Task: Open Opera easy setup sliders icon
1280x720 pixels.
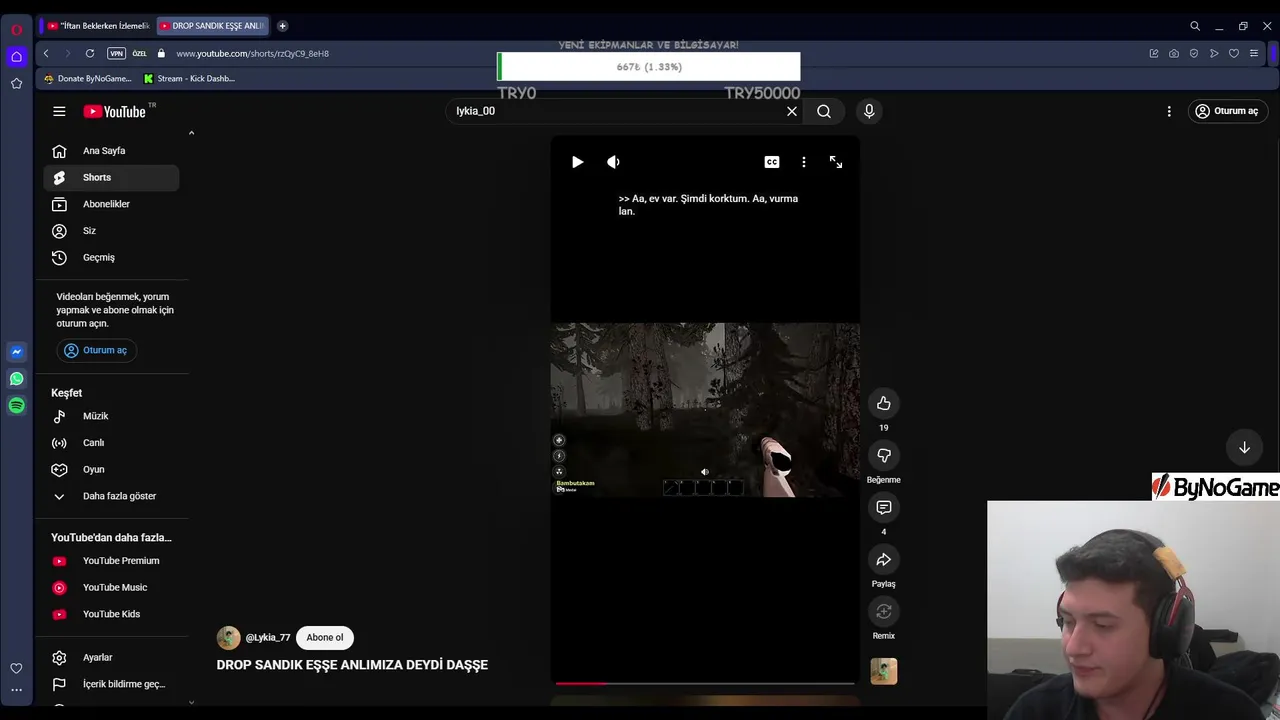Action: 1254,53
